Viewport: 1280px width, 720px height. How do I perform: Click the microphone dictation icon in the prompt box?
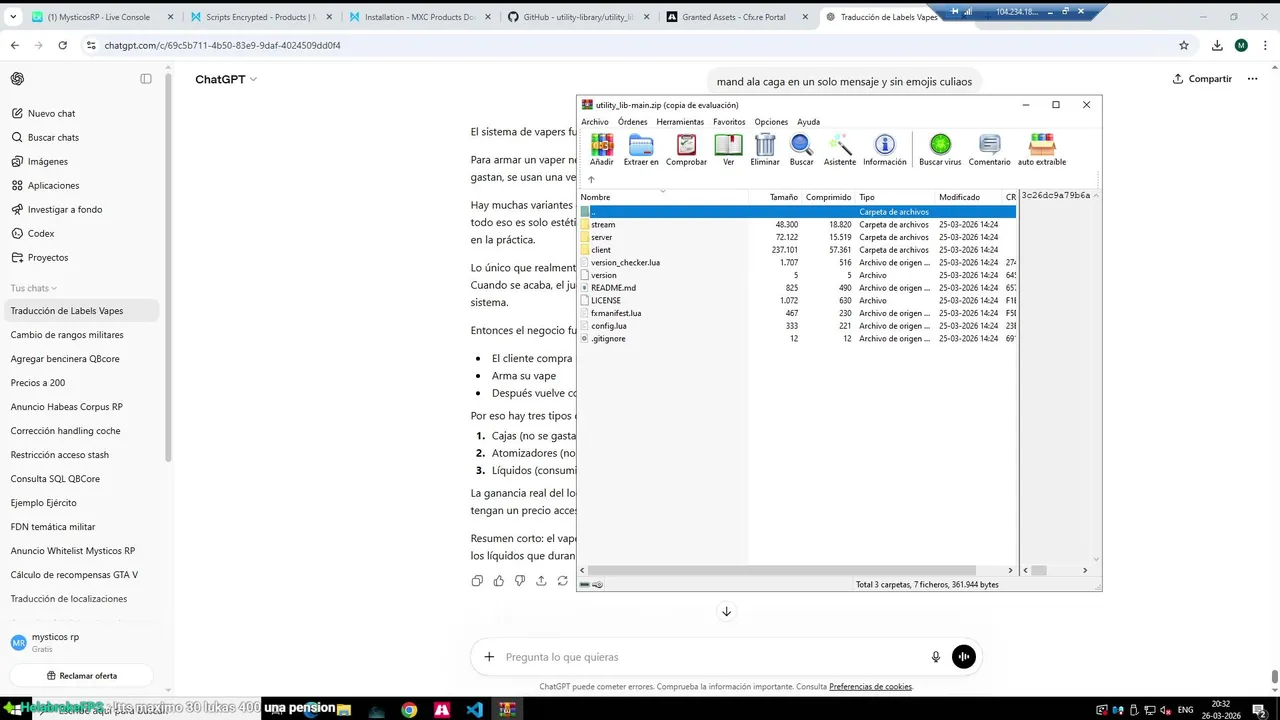tap(936, 657)
